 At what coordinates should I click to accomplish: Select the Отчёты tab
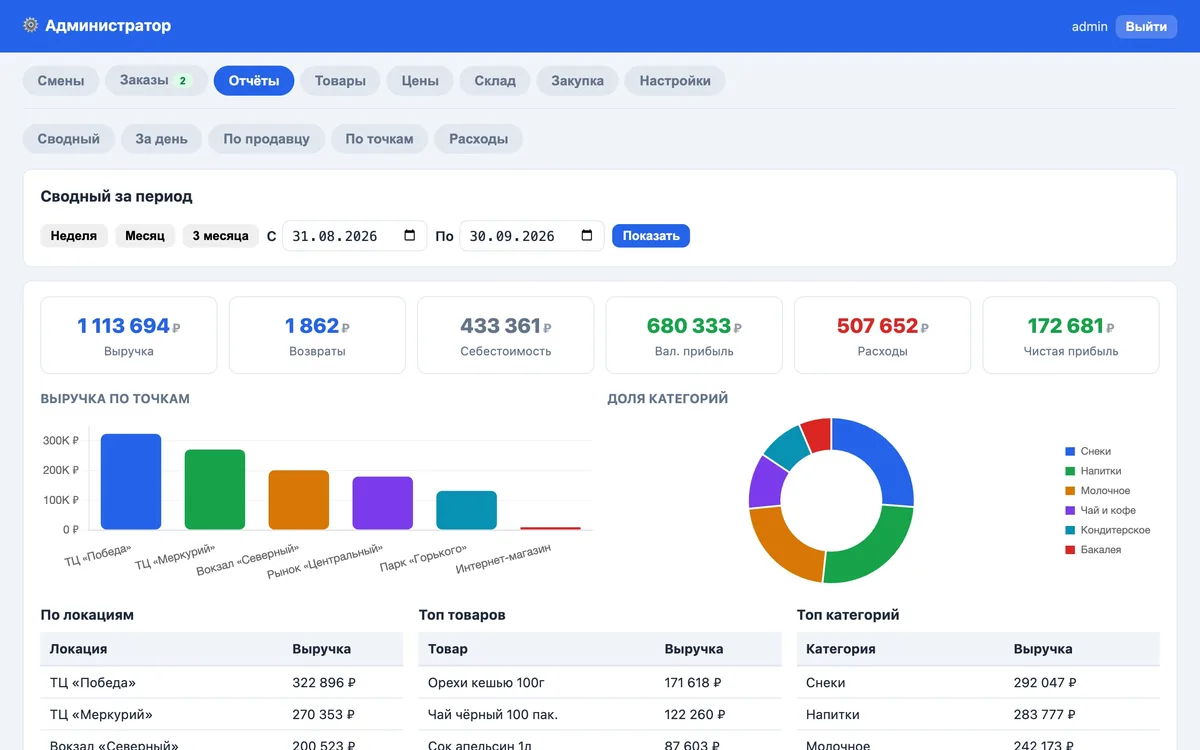(254, 81)
